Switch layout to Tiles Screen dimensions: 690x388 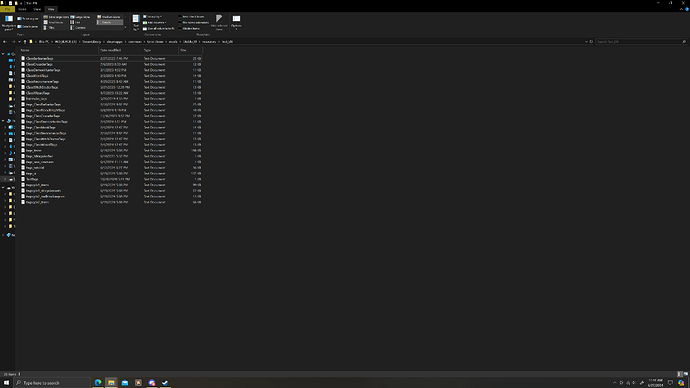coord(49,28)
